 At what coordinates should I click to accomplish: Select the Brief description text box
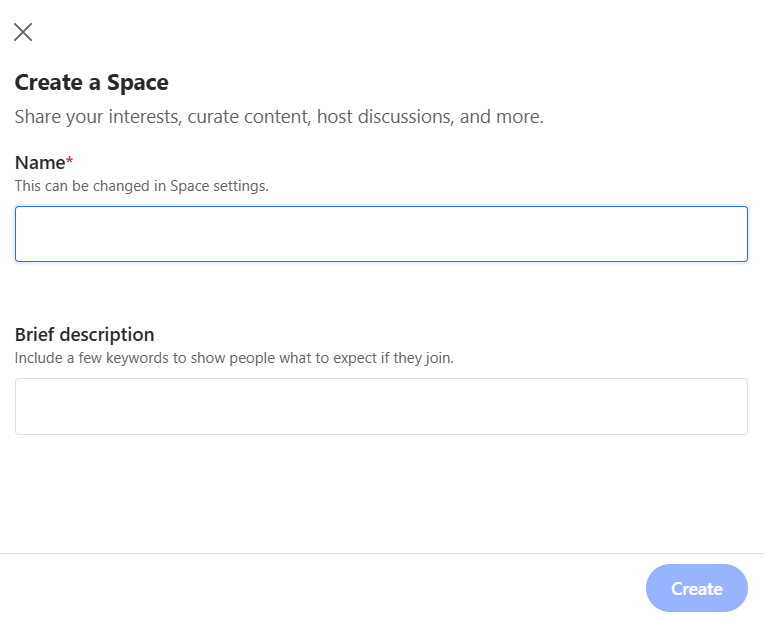[381, 407]
